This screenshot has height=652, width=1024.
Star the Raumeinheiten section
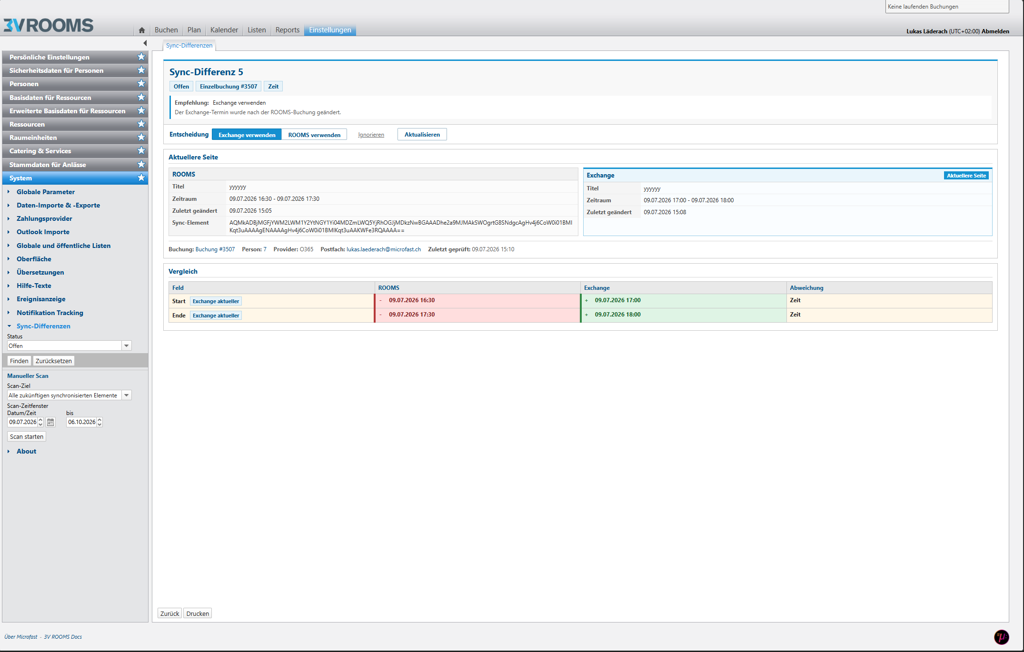click(x=141, y=137)
